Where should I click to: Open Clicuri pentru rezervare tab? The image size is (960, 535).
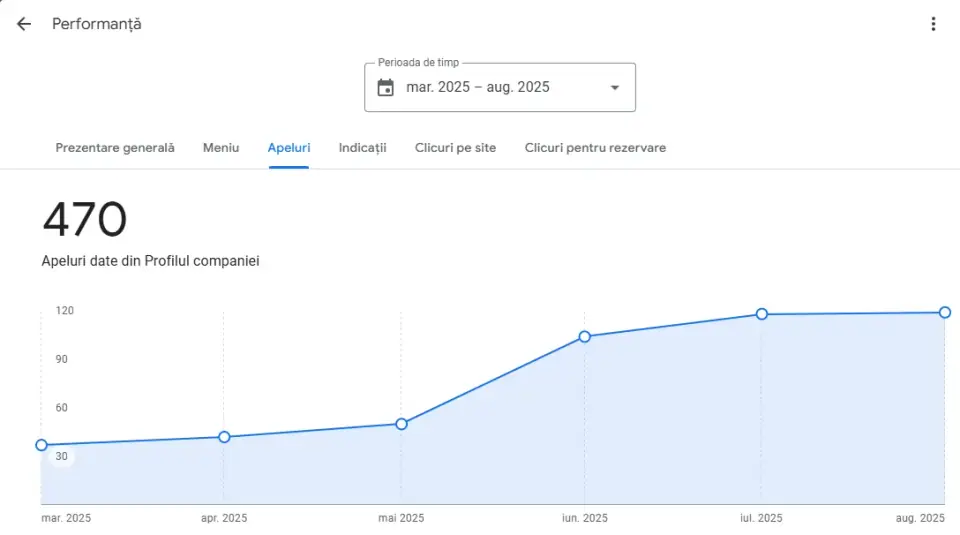point(595,148)
